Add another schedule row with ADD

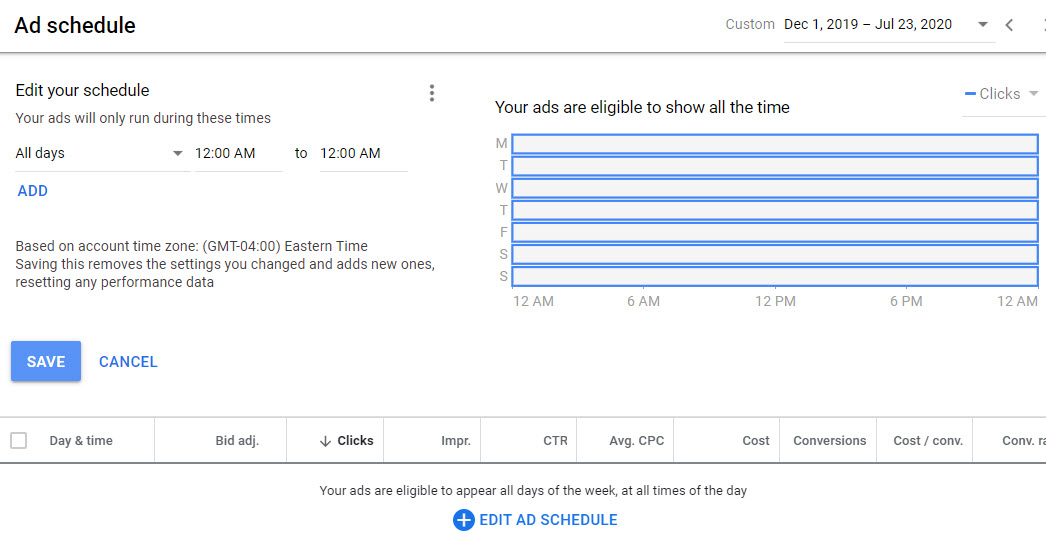[33, 191]
